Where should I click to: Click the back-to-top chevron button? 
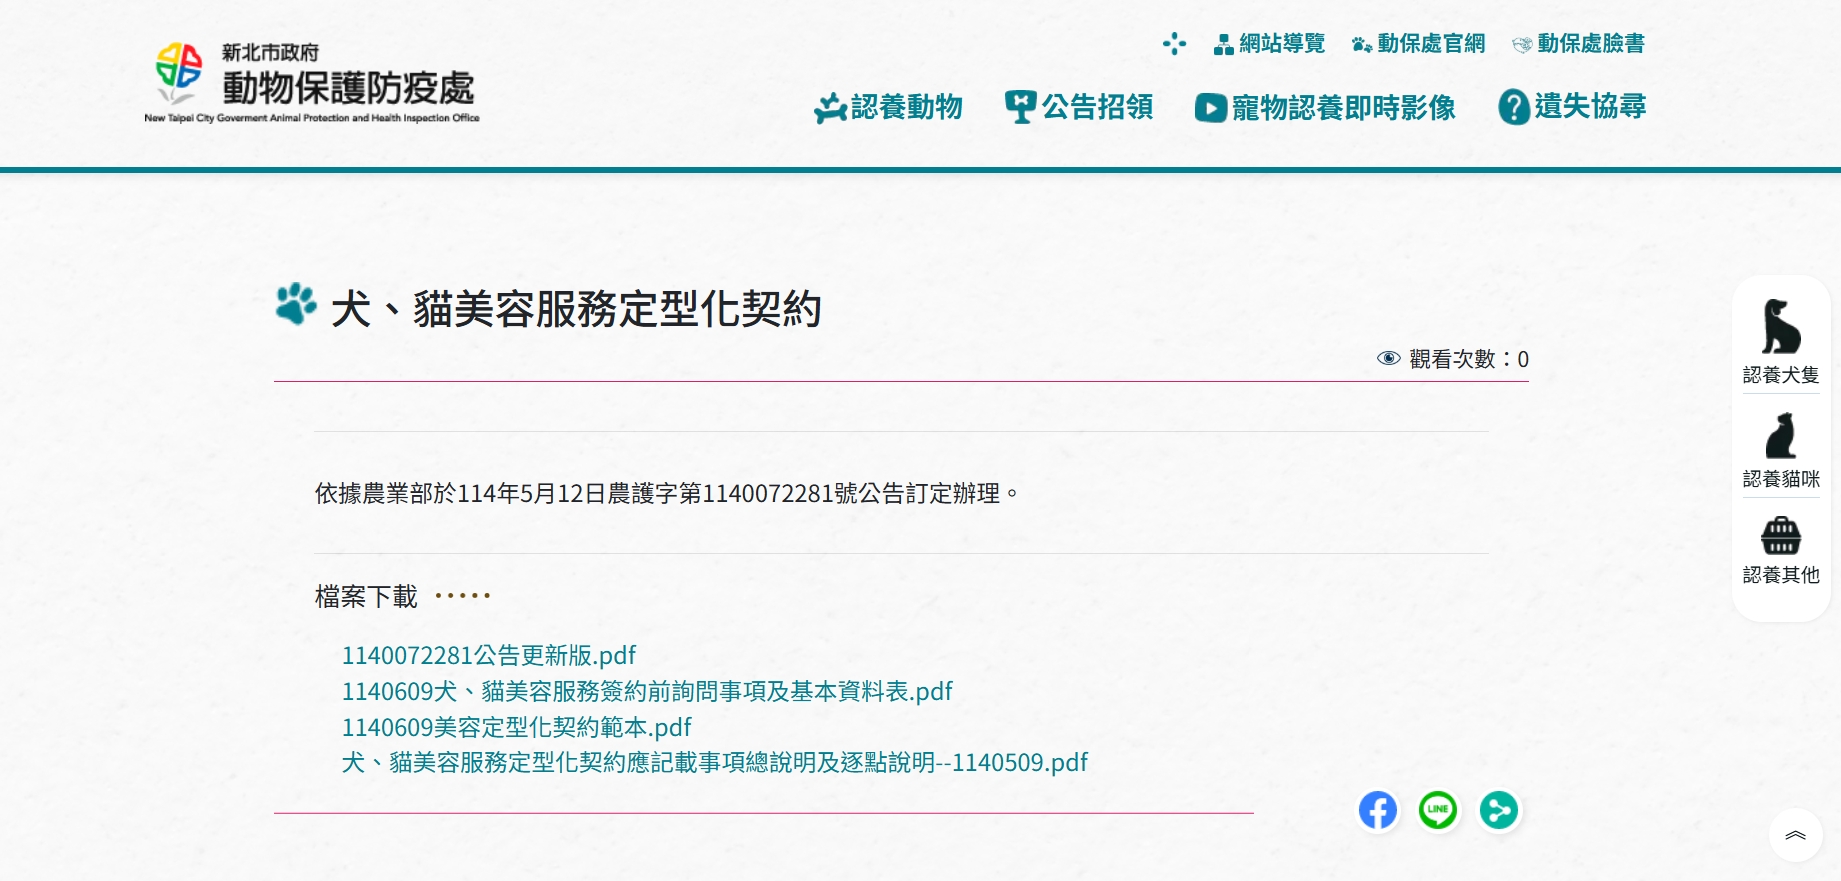point(1796,835)
